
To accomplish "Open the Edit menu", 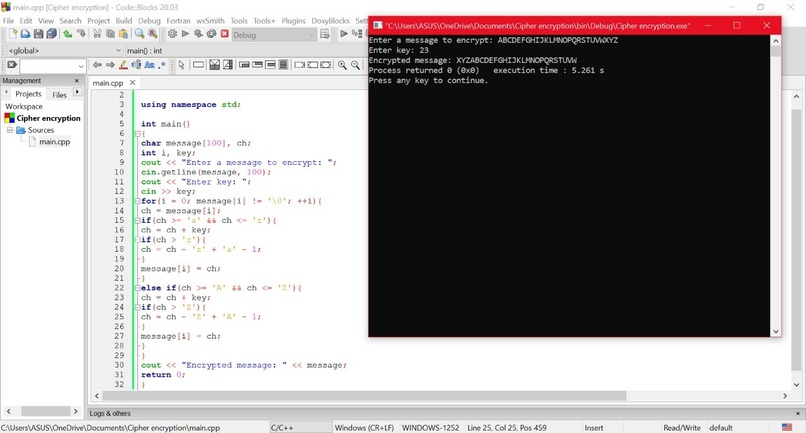I will point(26,21).
